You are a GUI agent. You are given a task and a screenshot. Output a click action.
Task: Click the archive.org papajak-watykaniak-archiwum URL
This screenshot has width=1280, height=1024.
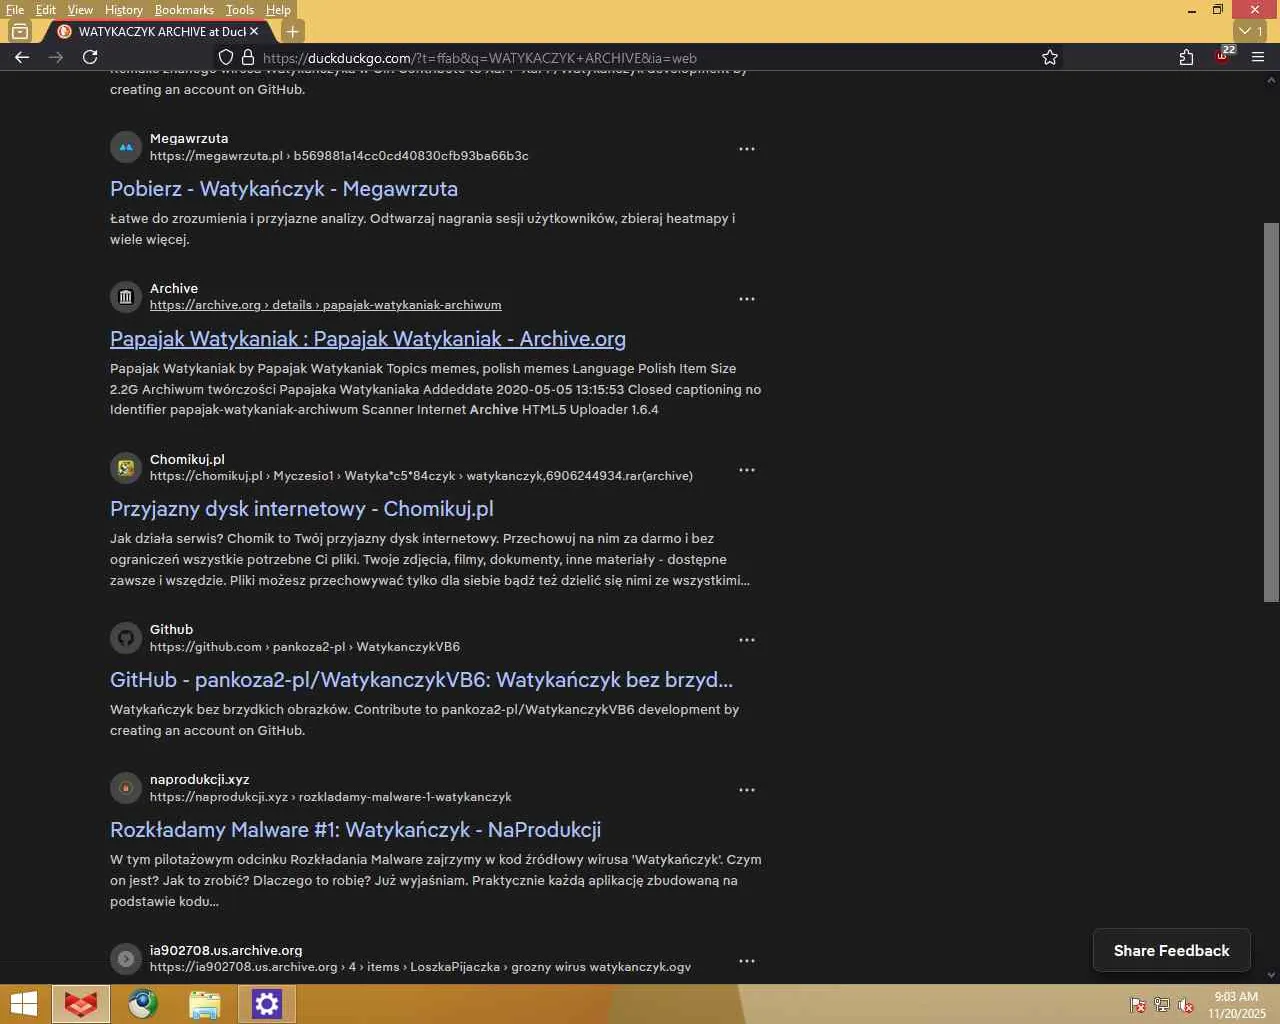326,305
